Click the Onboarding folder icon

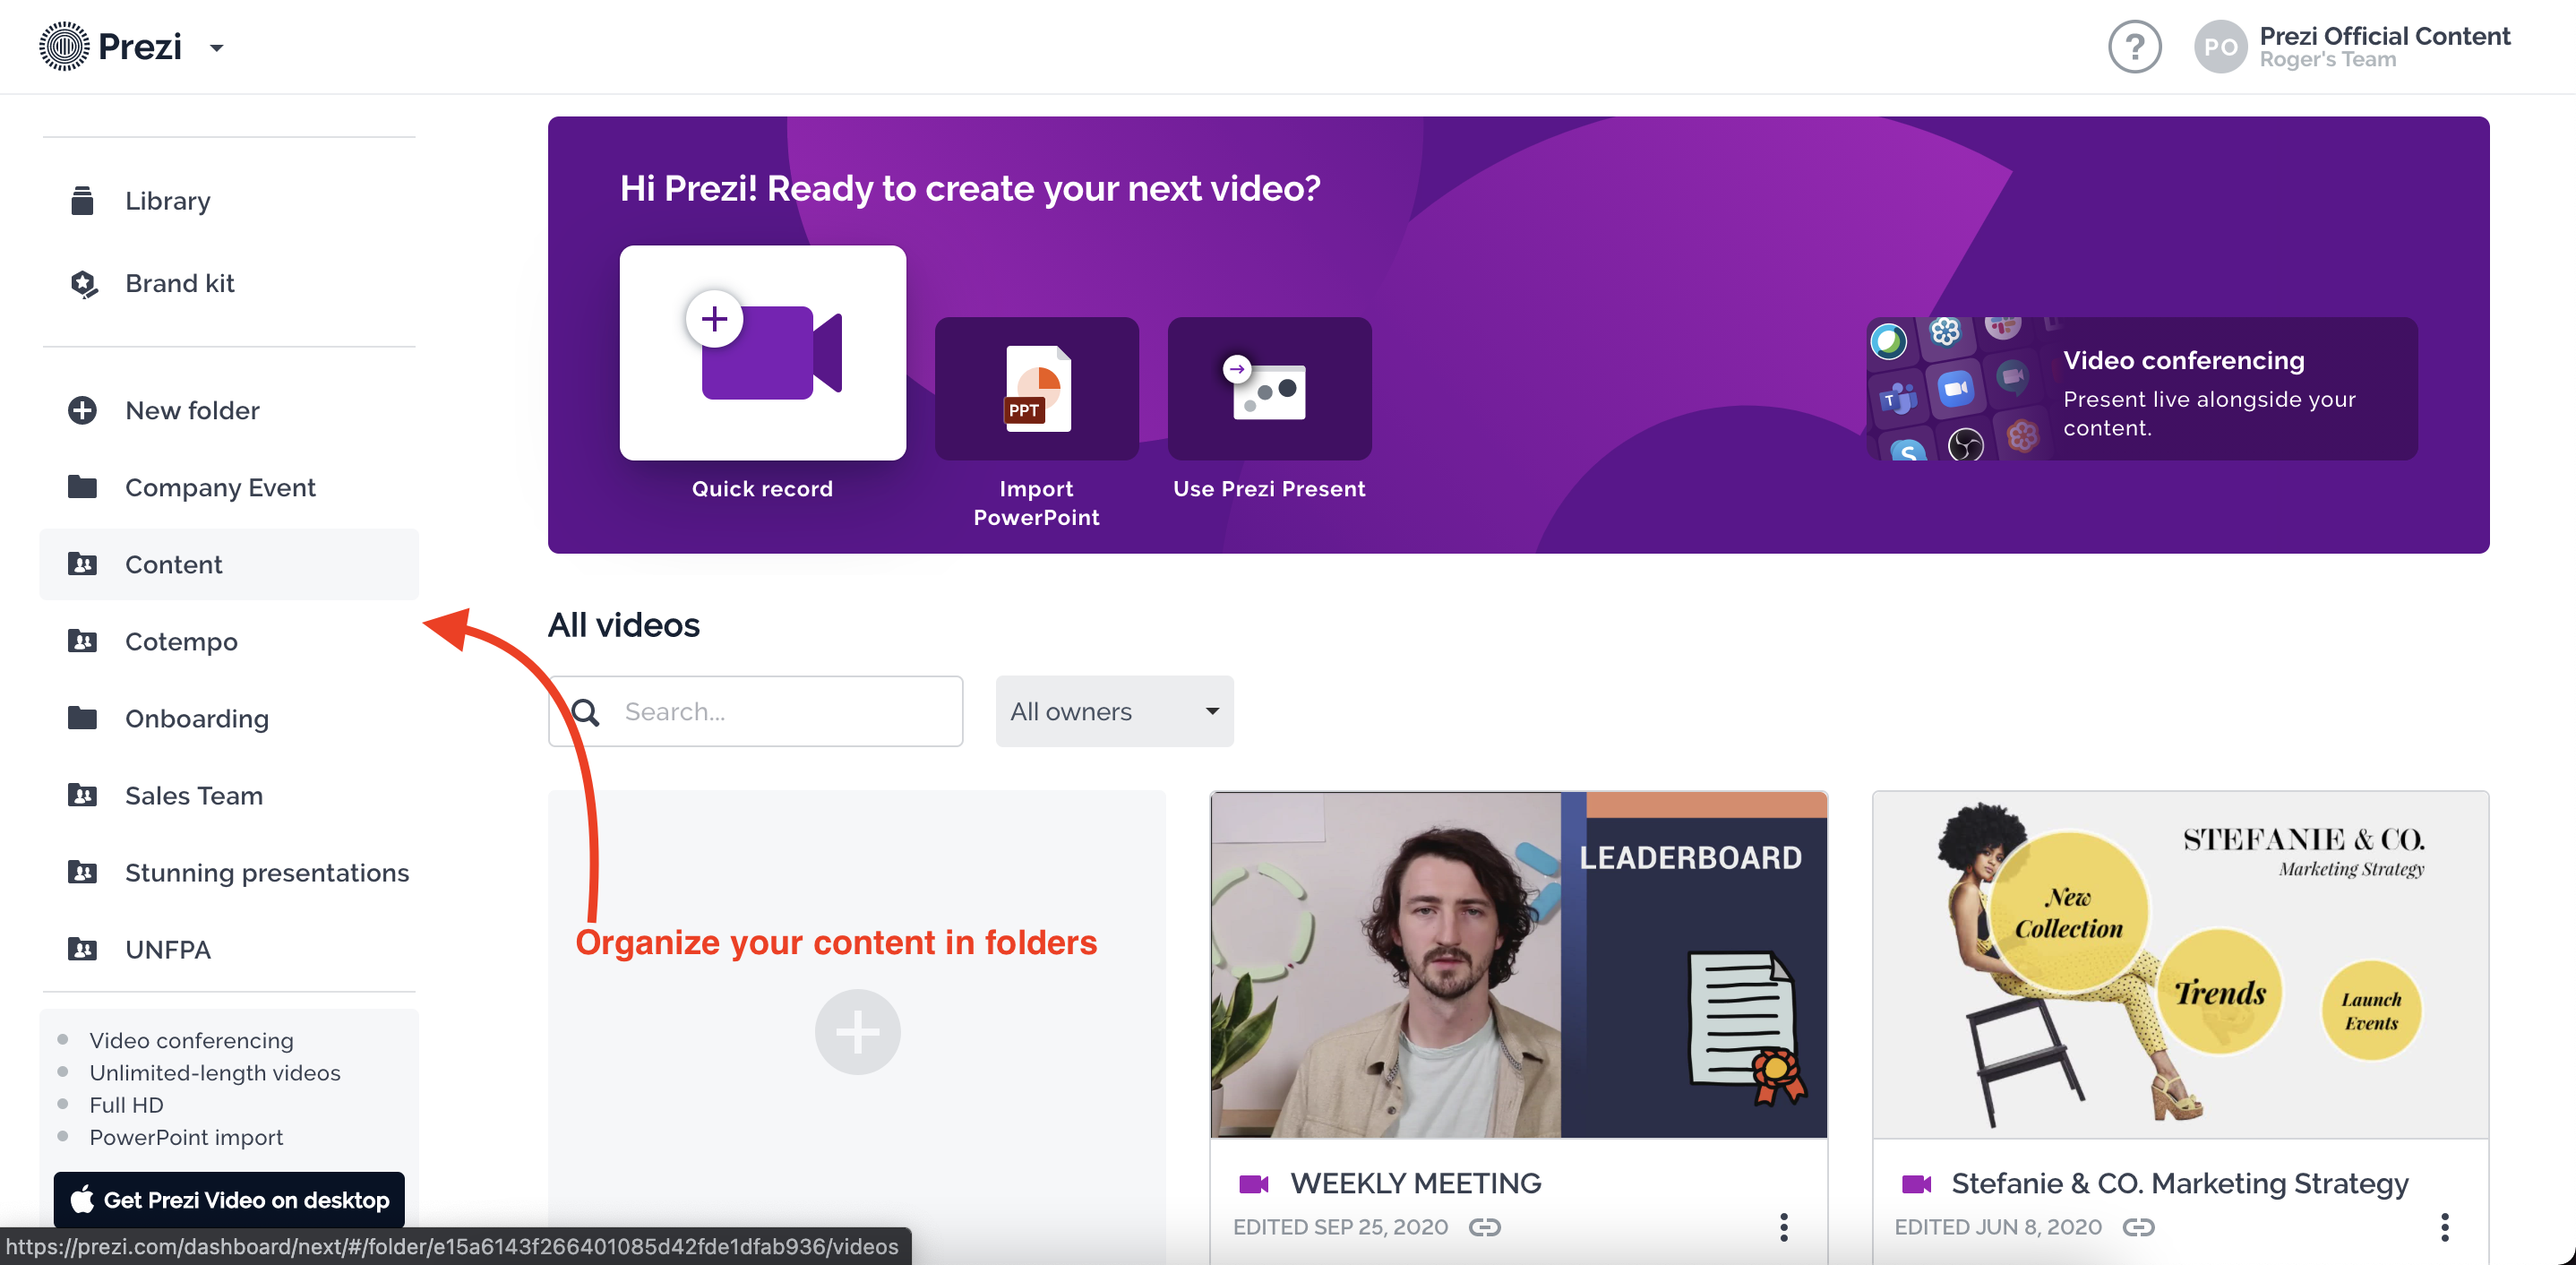[x=82, y=718]
